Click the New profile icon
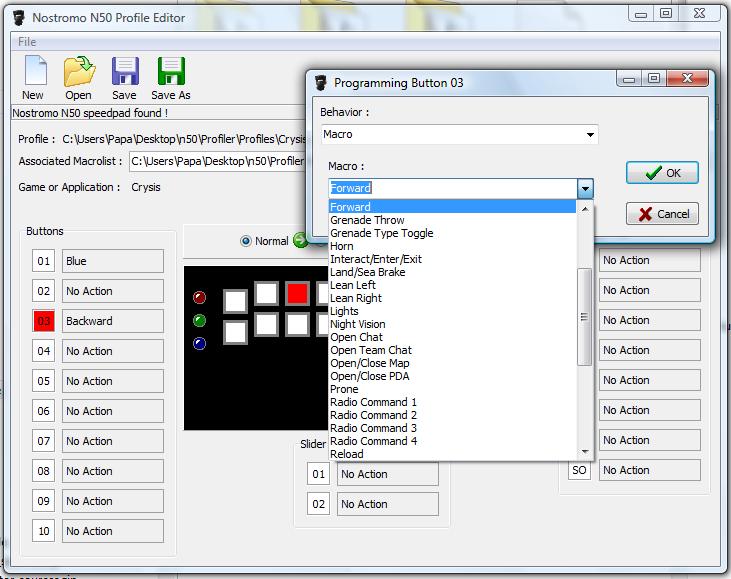Image resolution: width=731 pixels, height=579 pixels. (34, 71)
